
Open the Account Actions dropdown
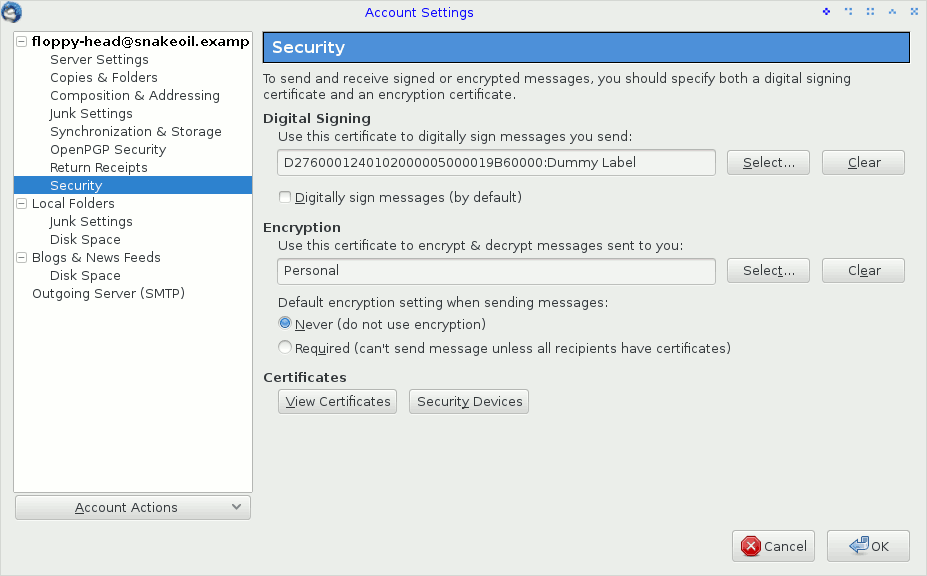pos(132,507)
